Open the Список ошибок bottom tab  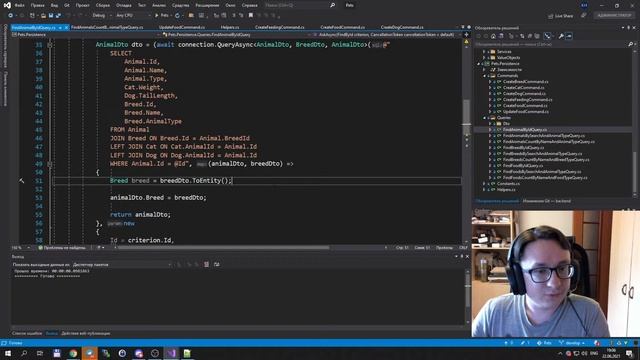[27, 333]
